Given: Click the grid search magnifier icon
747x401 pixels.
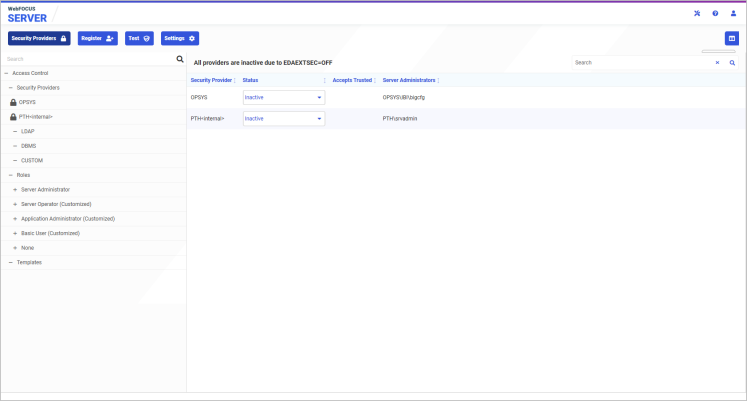Looking at the screenshot, I should [732, 63].
